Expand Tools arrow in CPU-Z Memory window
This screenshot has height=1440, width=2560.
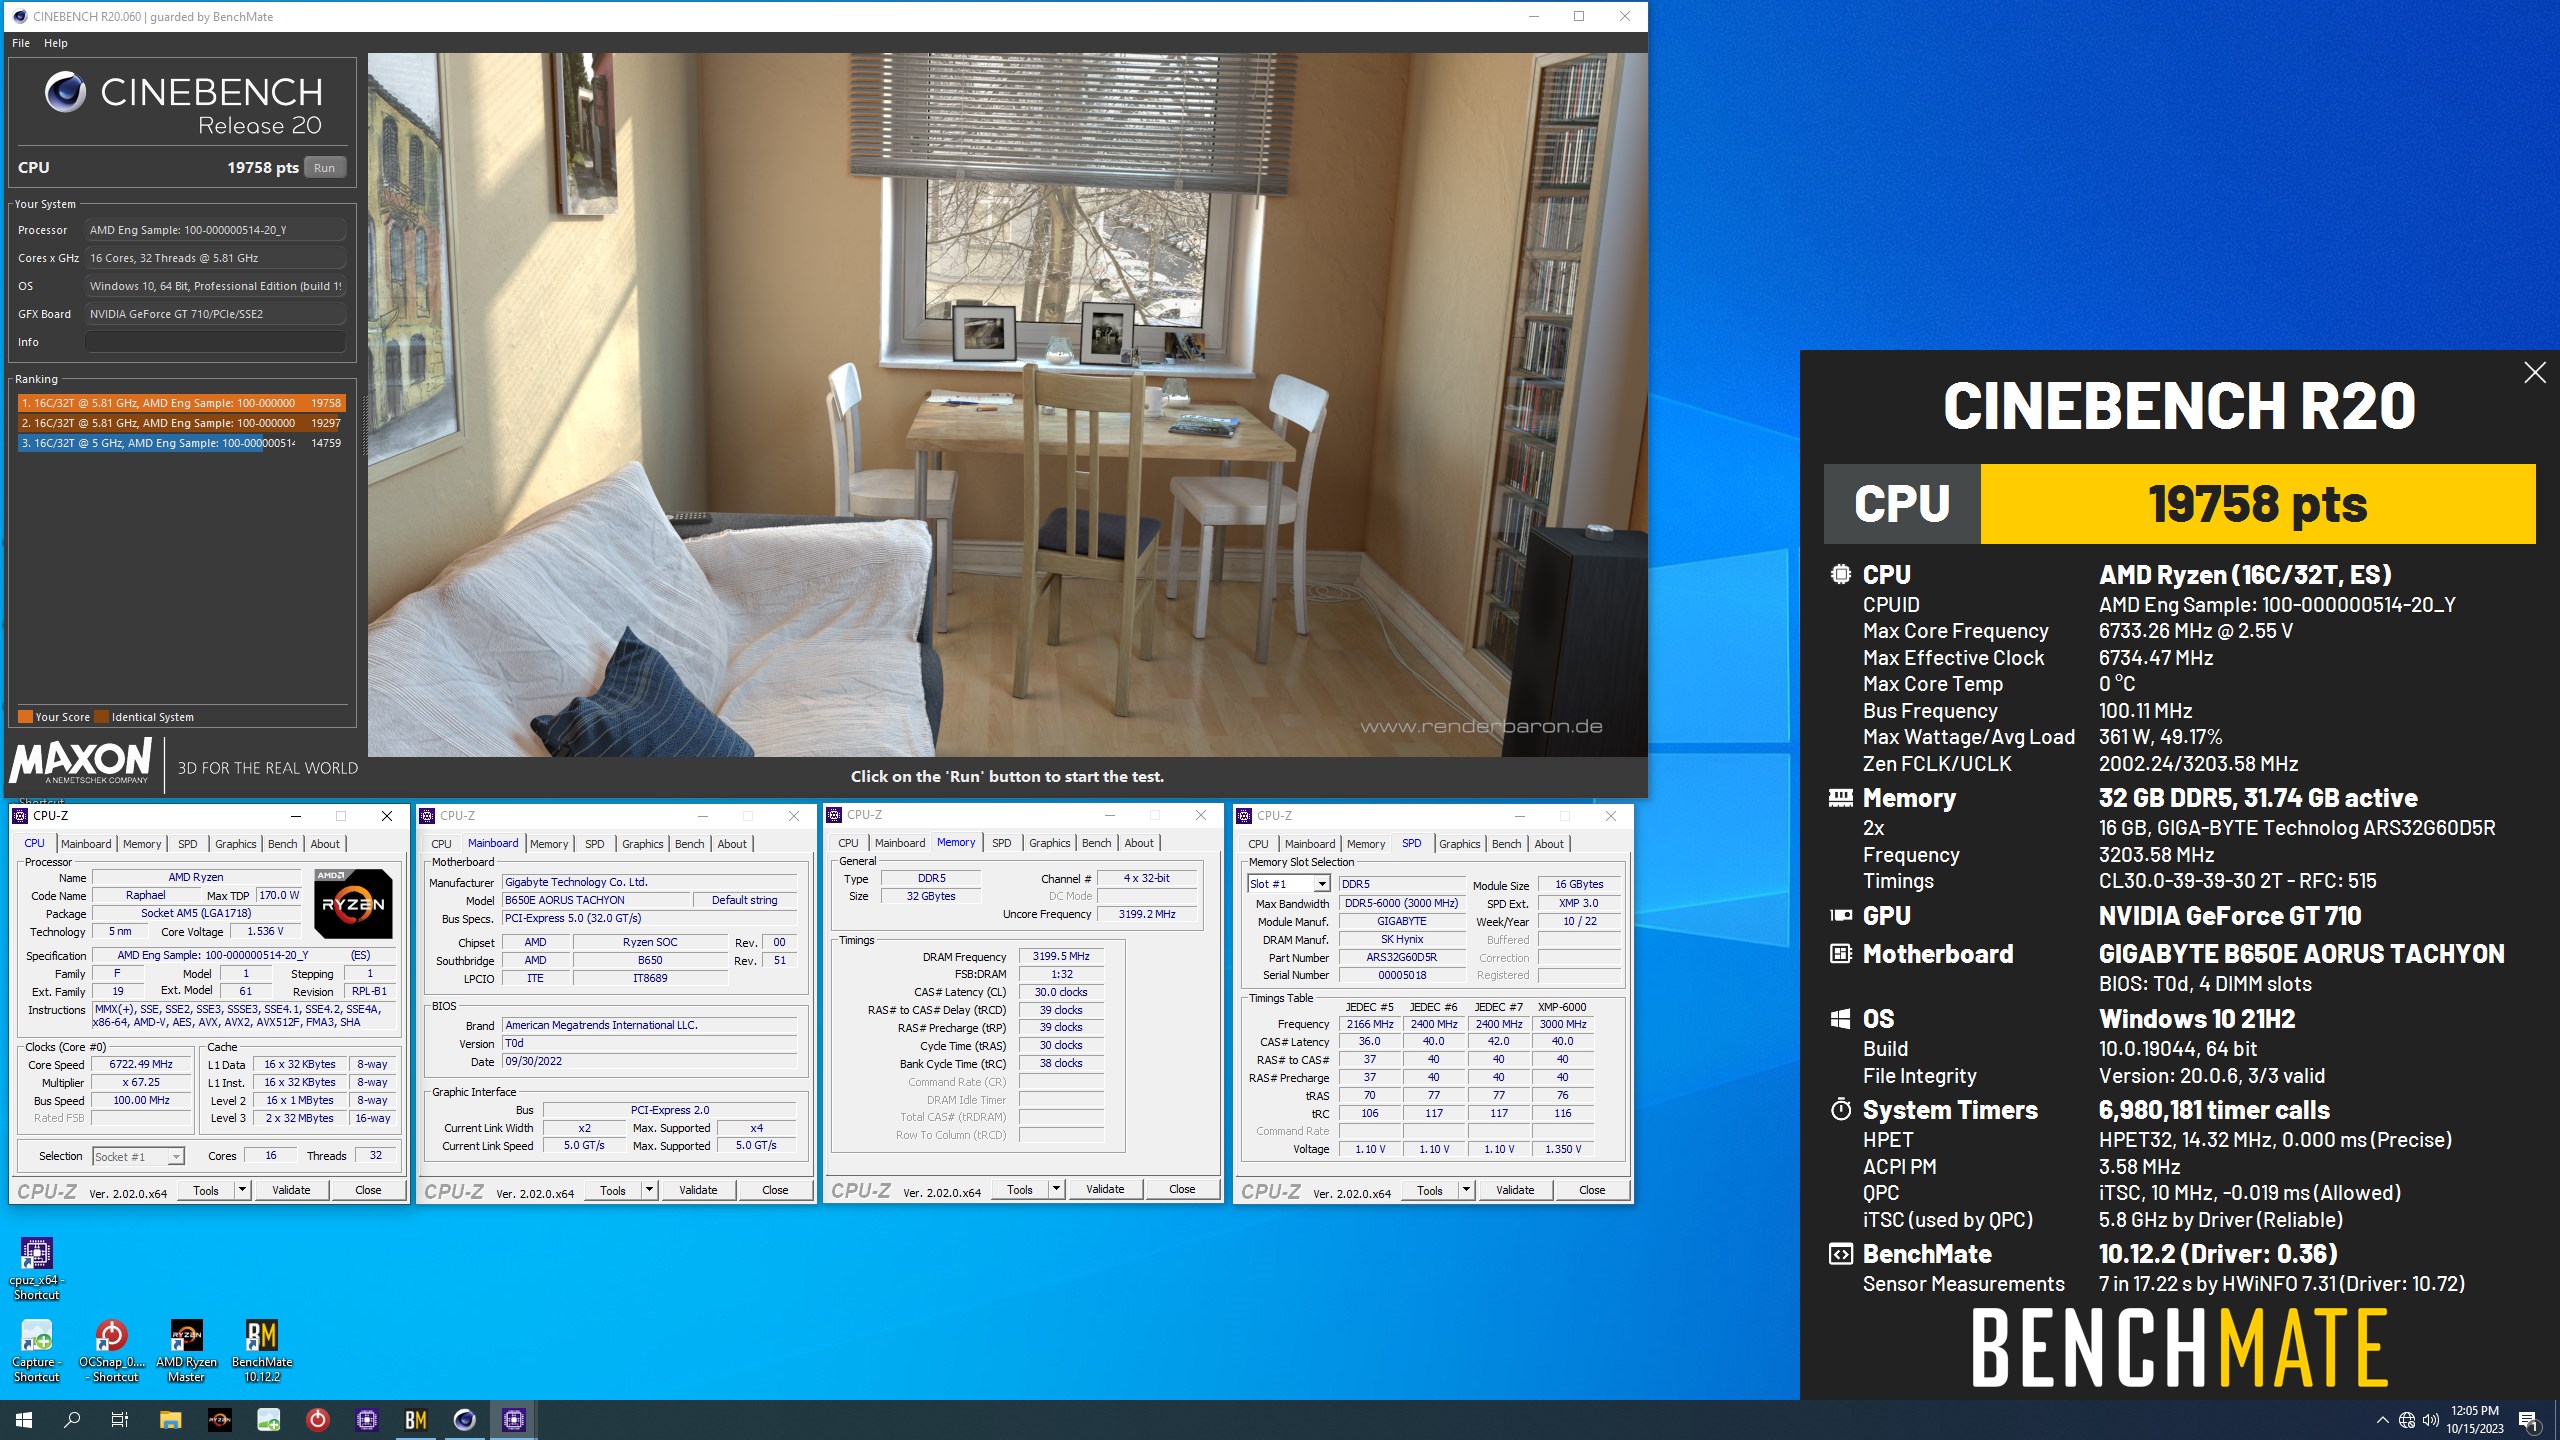[1056, 1189]
